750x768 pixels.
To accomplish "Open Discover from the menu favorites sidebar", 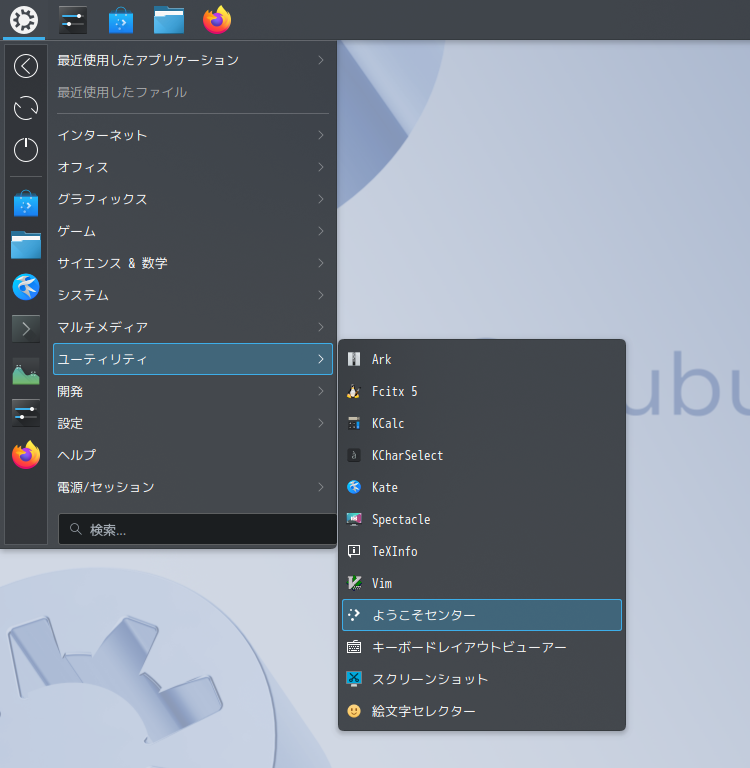I will pyautogui.click(x=26, y=203).
